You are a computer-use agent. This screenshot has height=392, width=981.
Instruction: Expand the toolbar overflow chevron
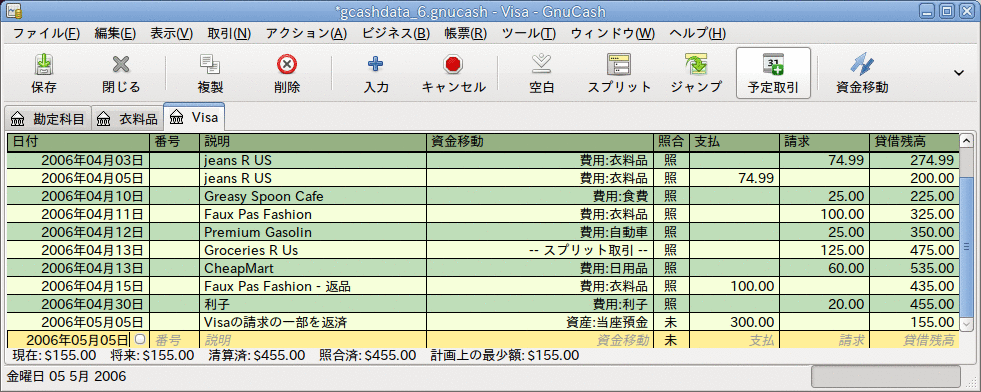pos(958,73)
